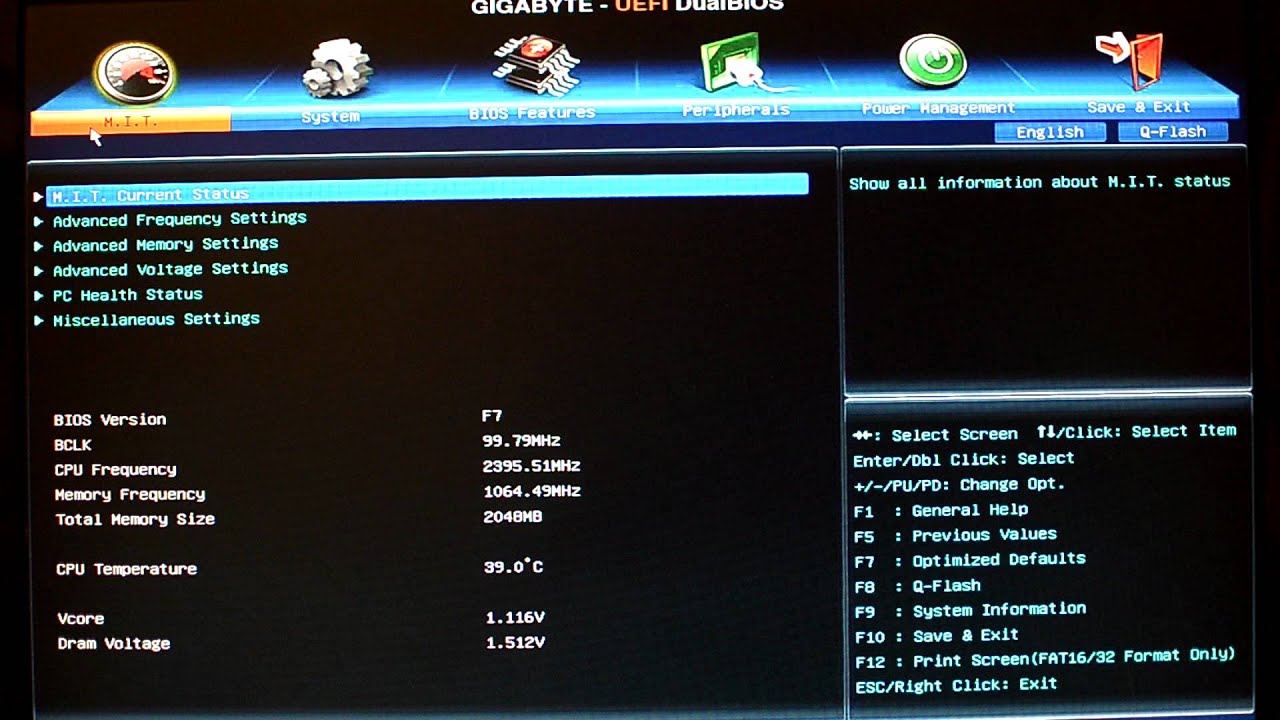Click the Memory Frequency label
This screenshot has height=720, width=1280.
[x=130, y=495]
